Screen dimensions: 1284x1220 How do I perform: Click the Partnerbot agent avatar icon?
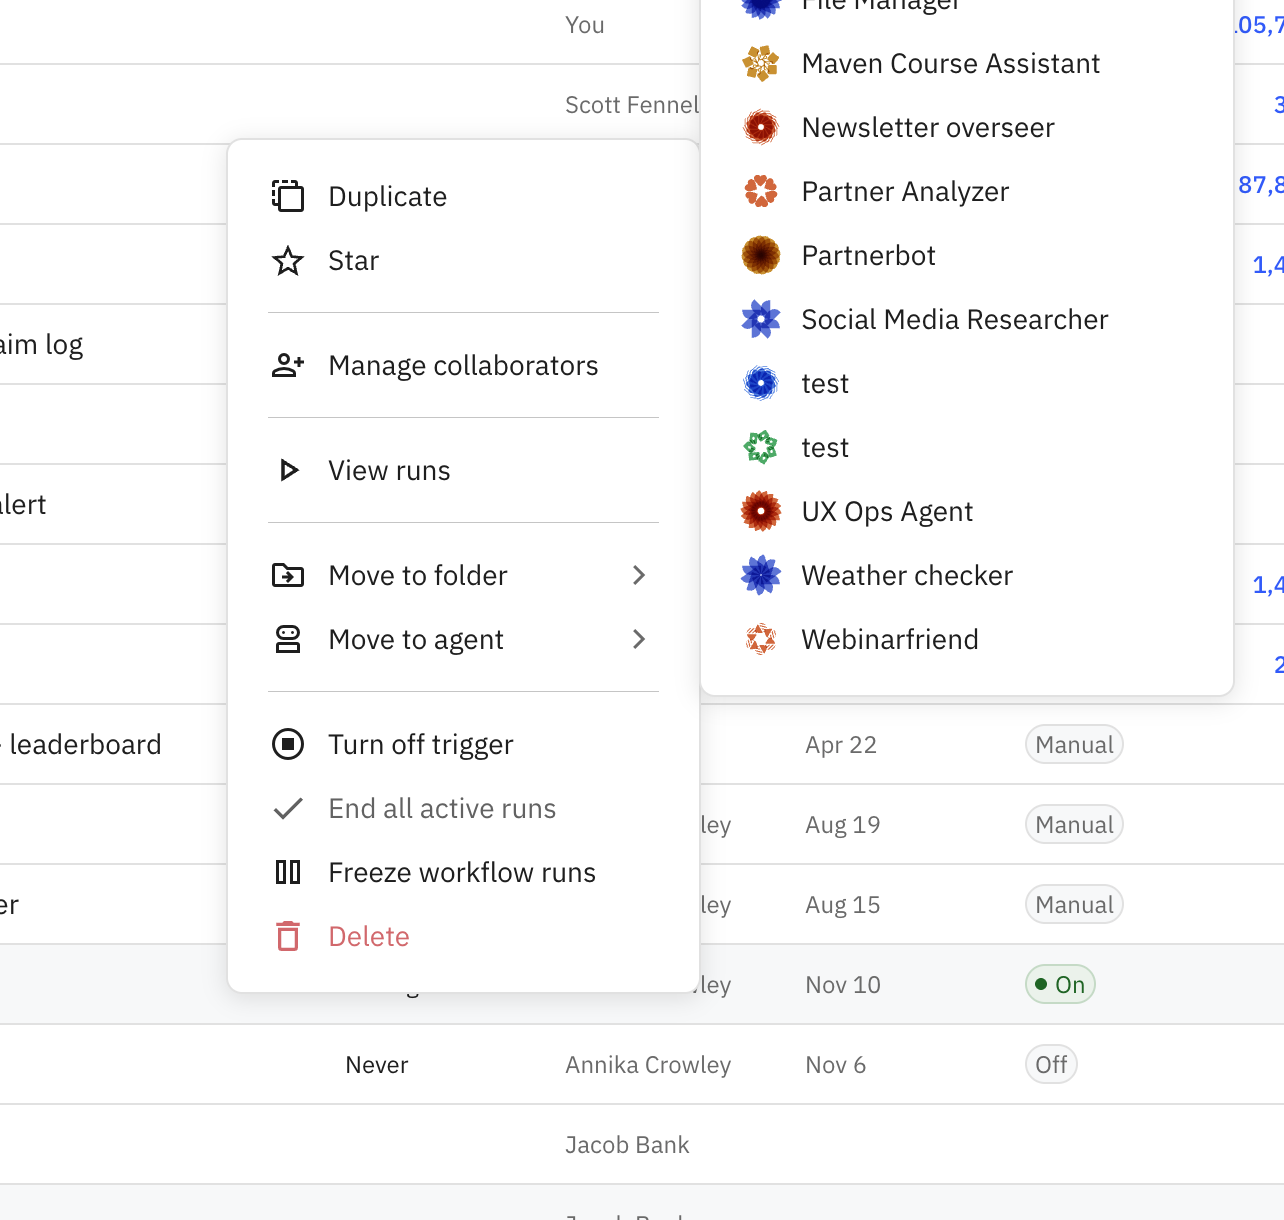(x=761, y=256)
